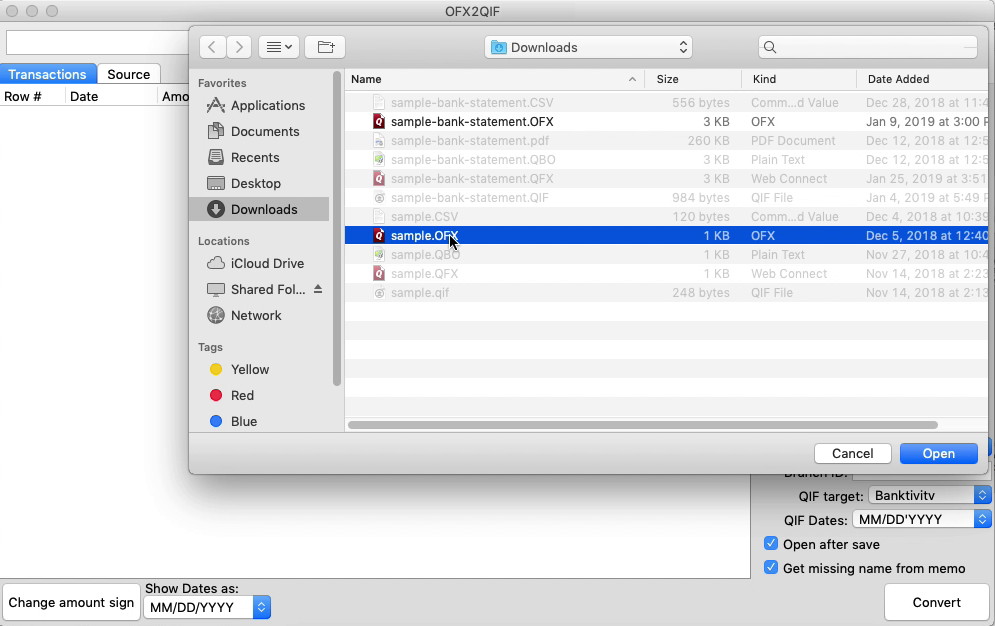Image resolution: width=995 pixels, height=626 pixels.
Task: Click sample-bank-statement.QFX file row
Action: pyautogui.click(x=666, y=179)
